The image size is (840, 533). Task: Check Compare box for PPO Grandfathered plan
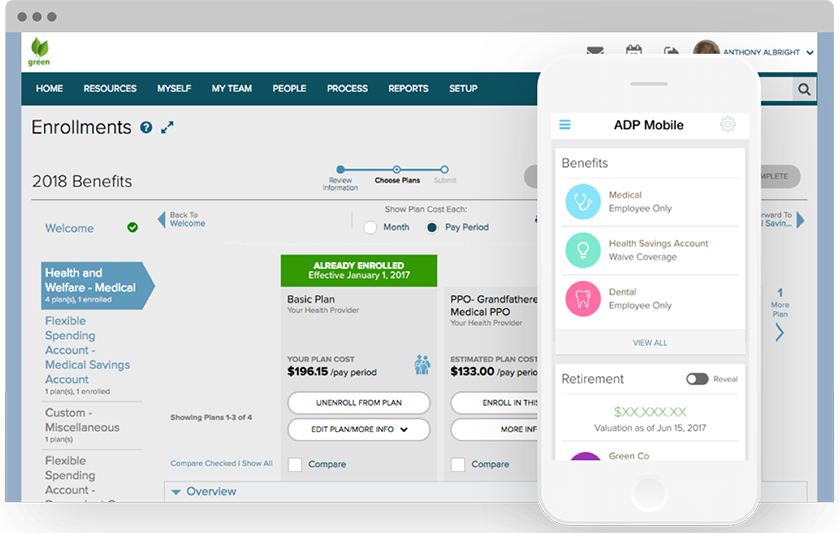click(458, 464)
